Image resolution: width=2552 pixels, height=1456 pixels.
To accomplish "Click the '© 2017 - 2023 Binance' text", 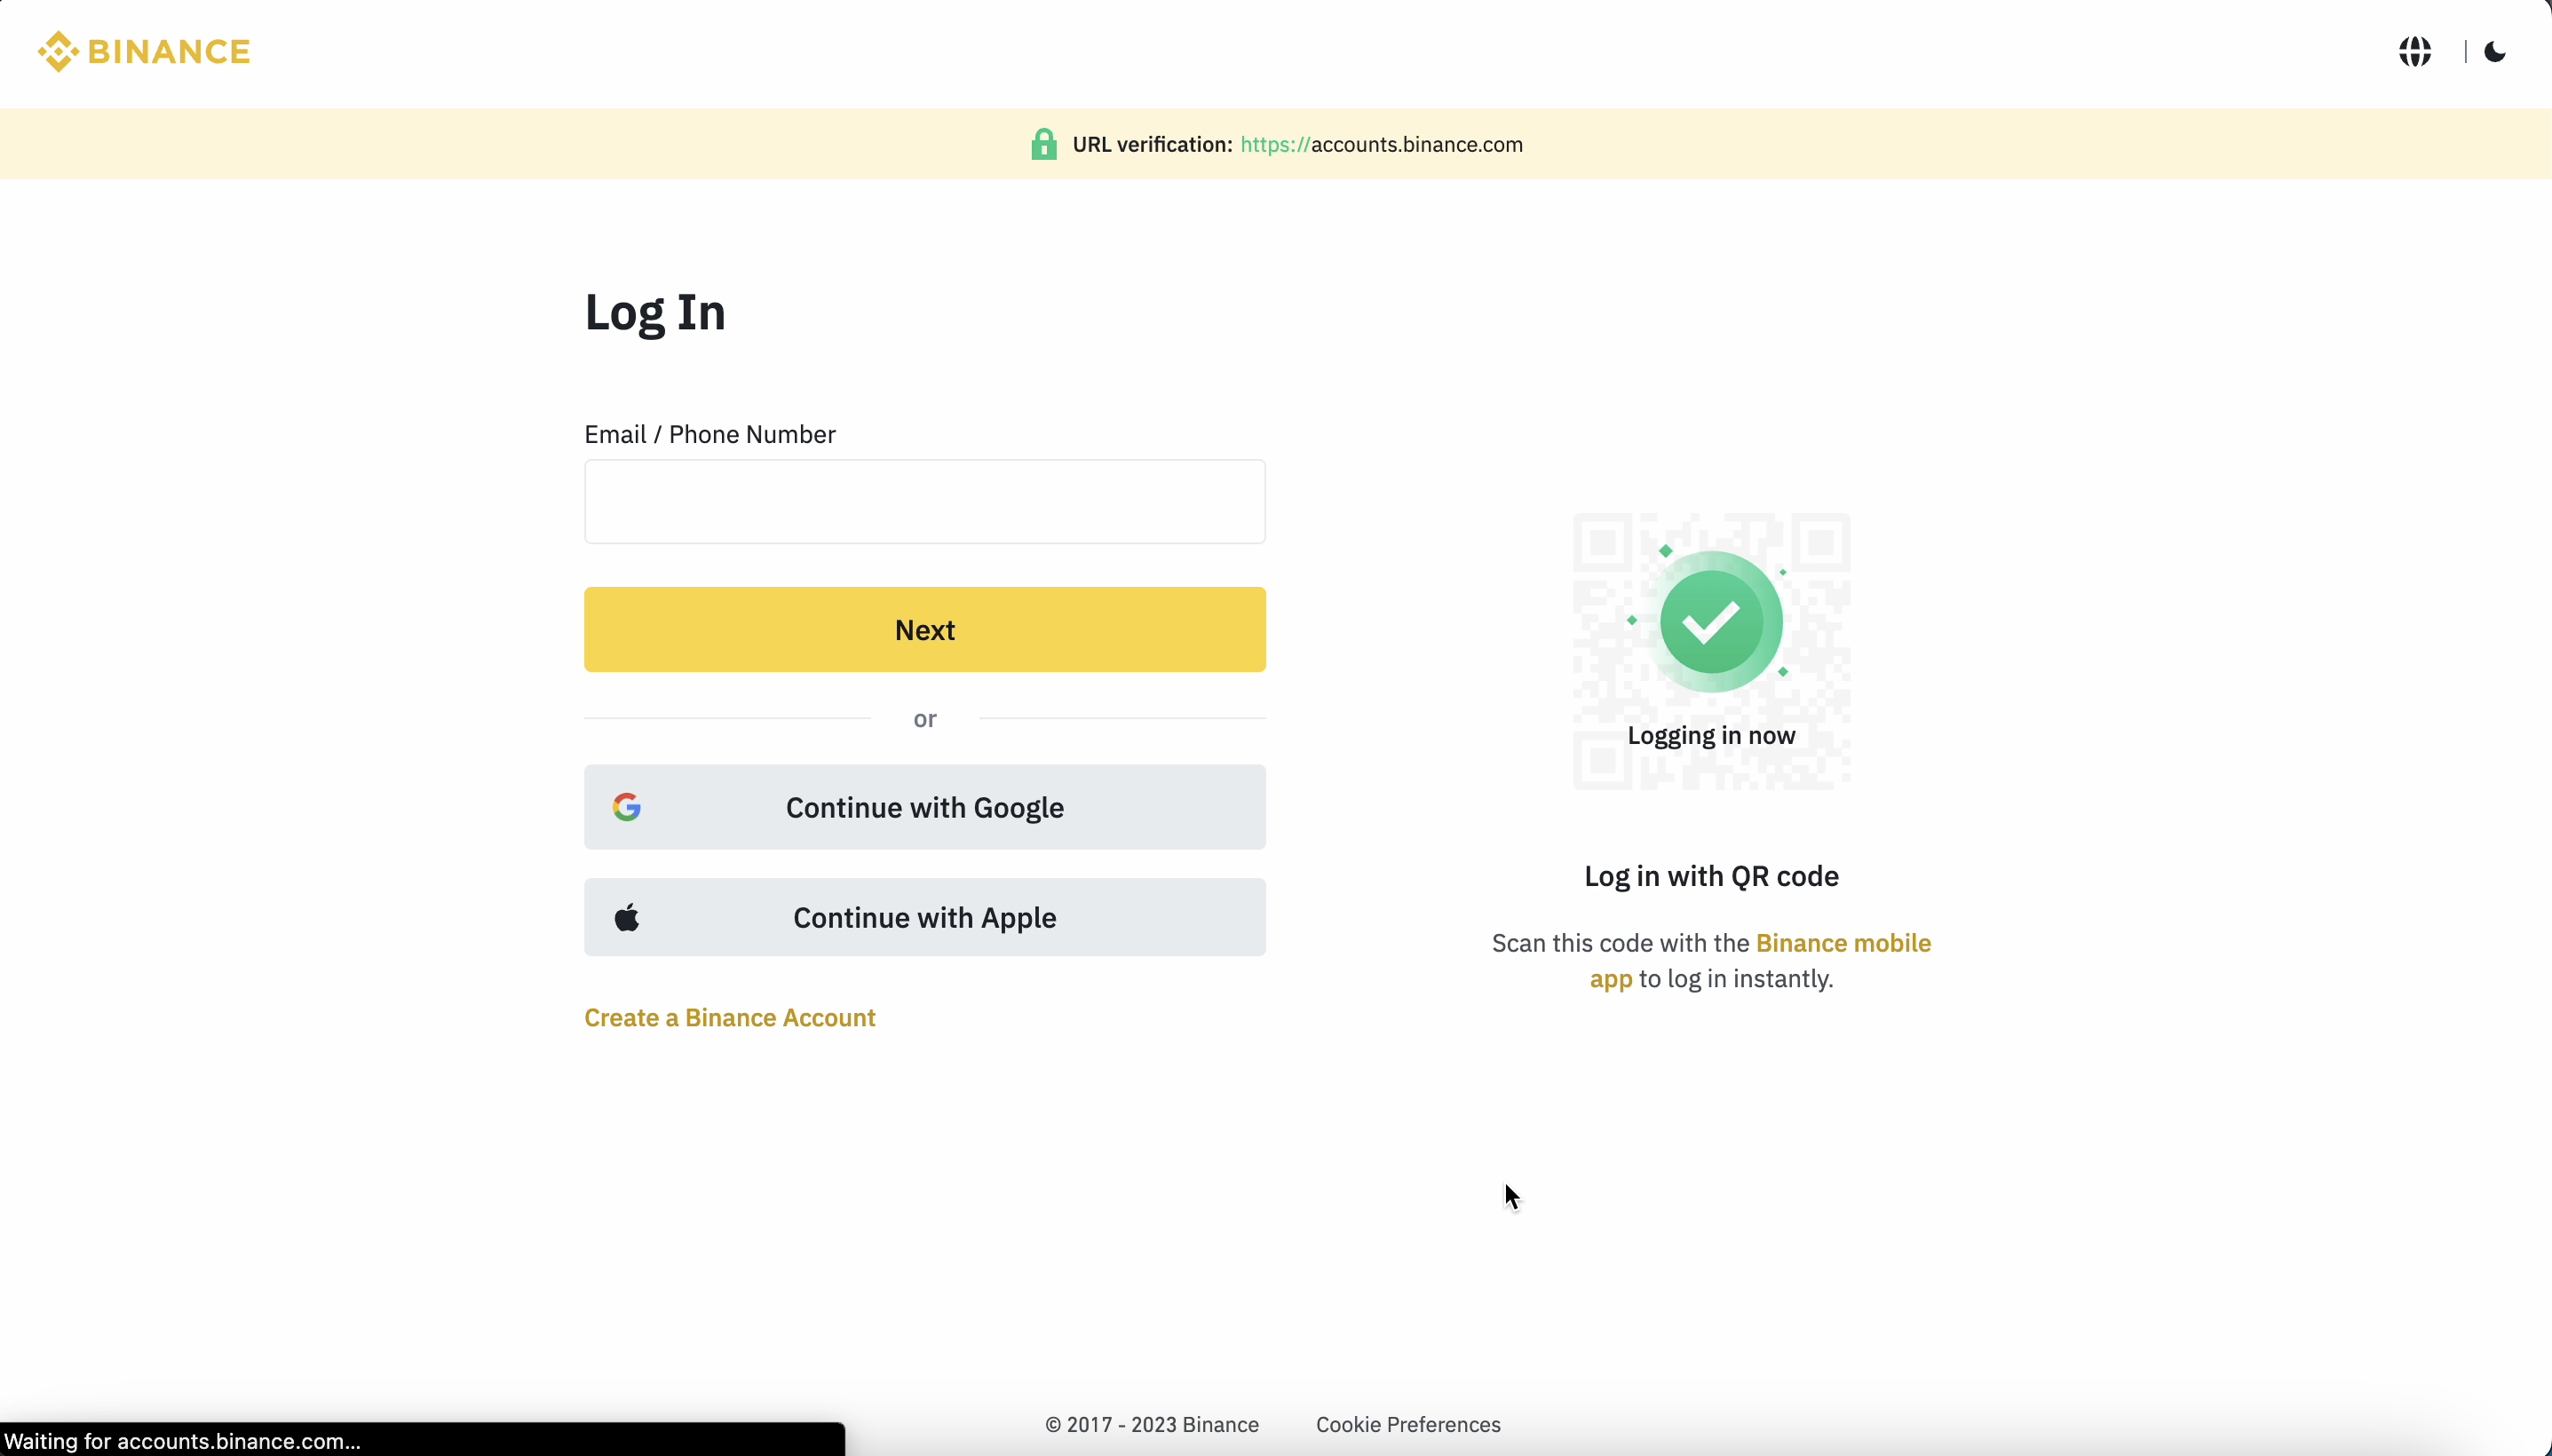I will point(1152,1424).
